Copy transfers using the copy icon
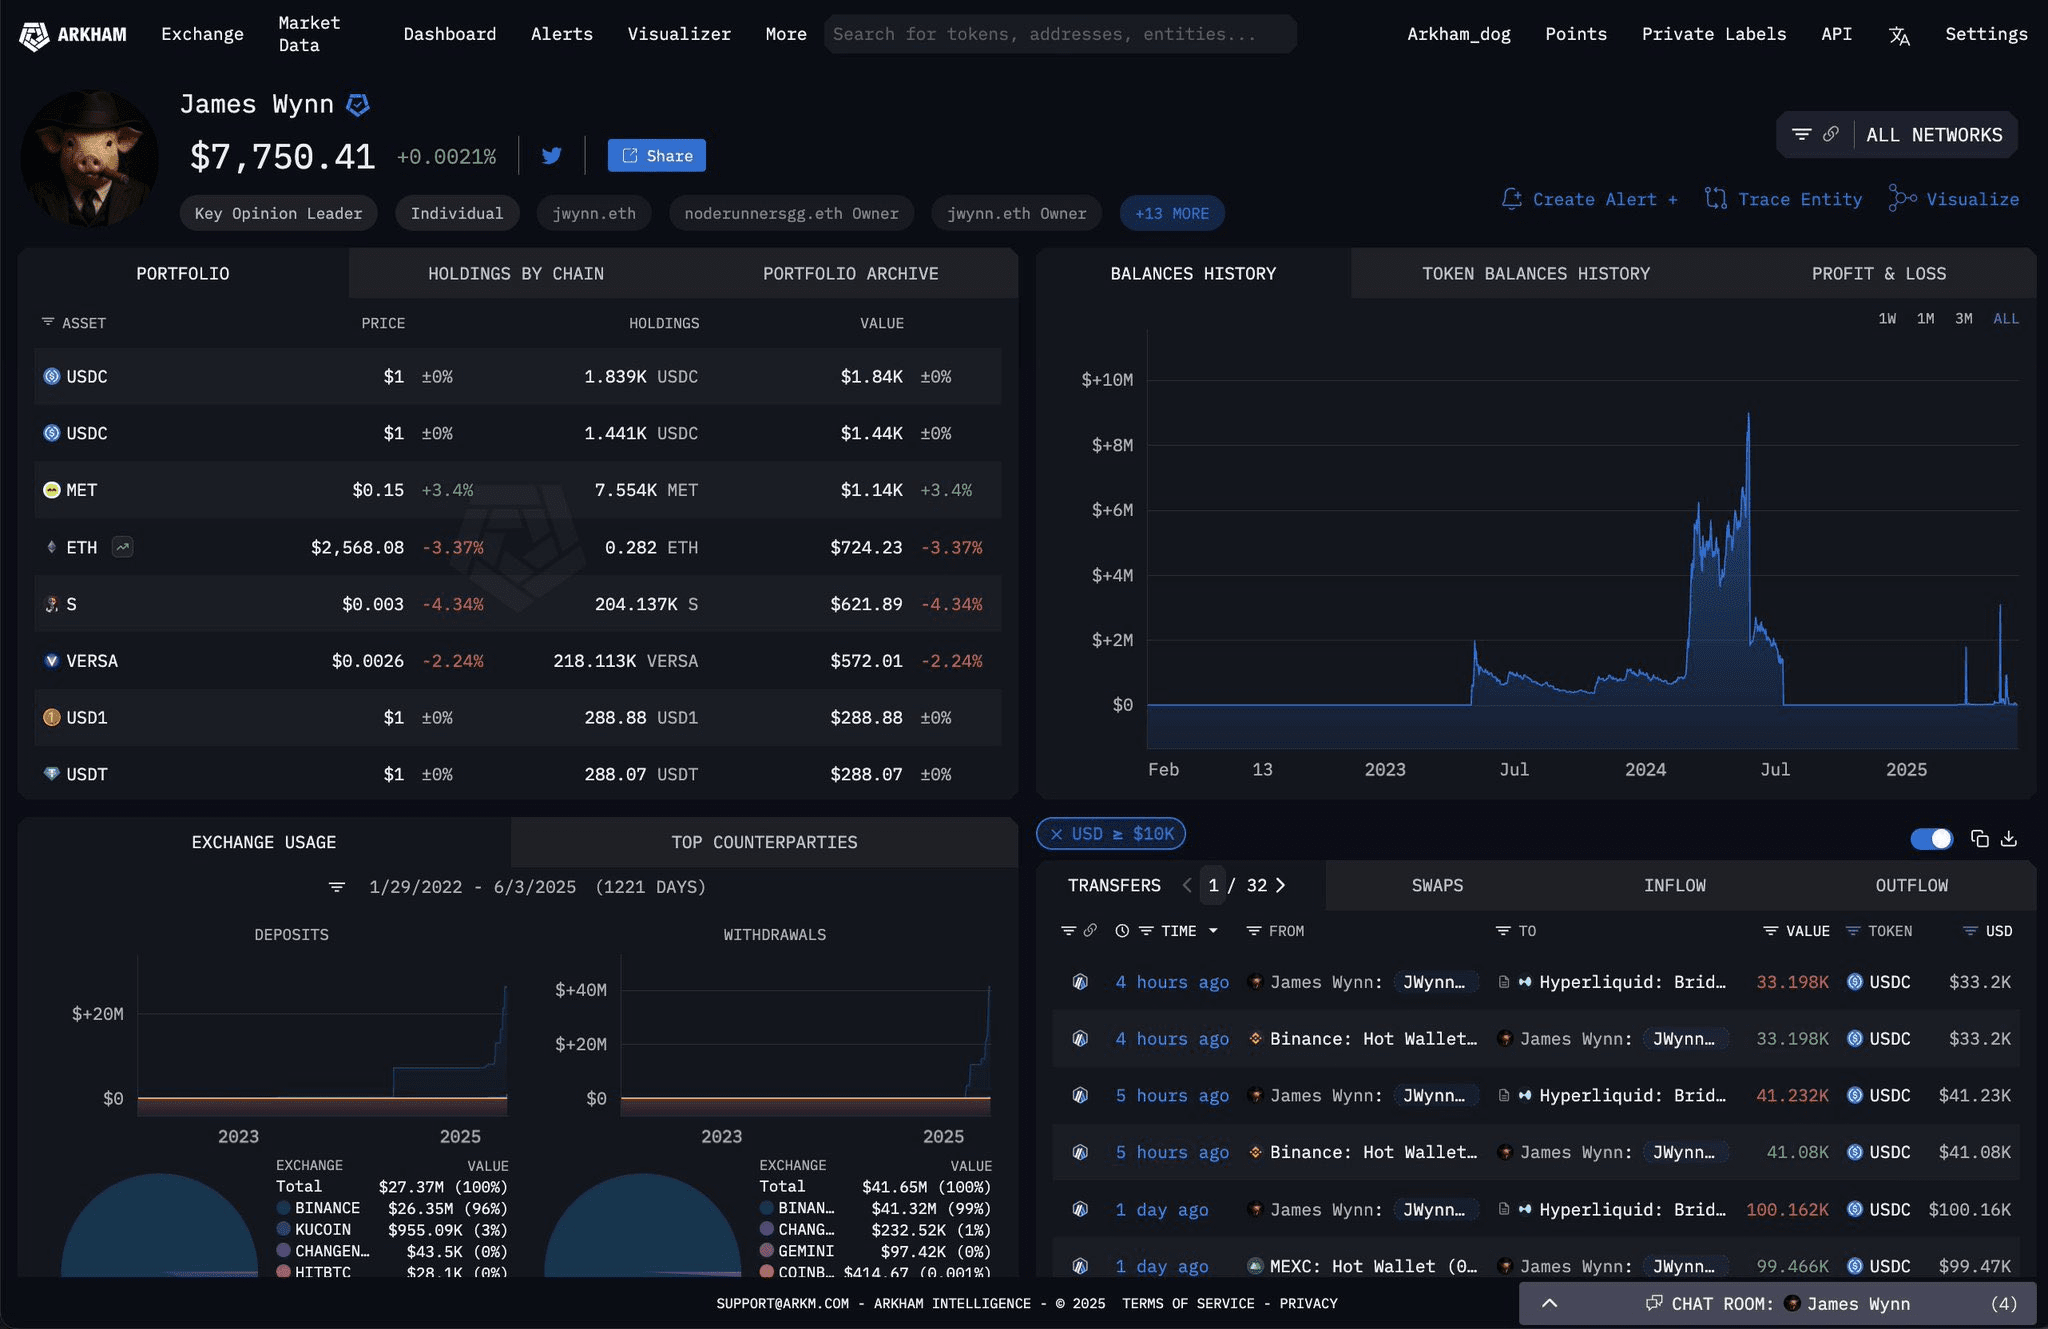The image size is (2048, 1329). coord(1979,839)
